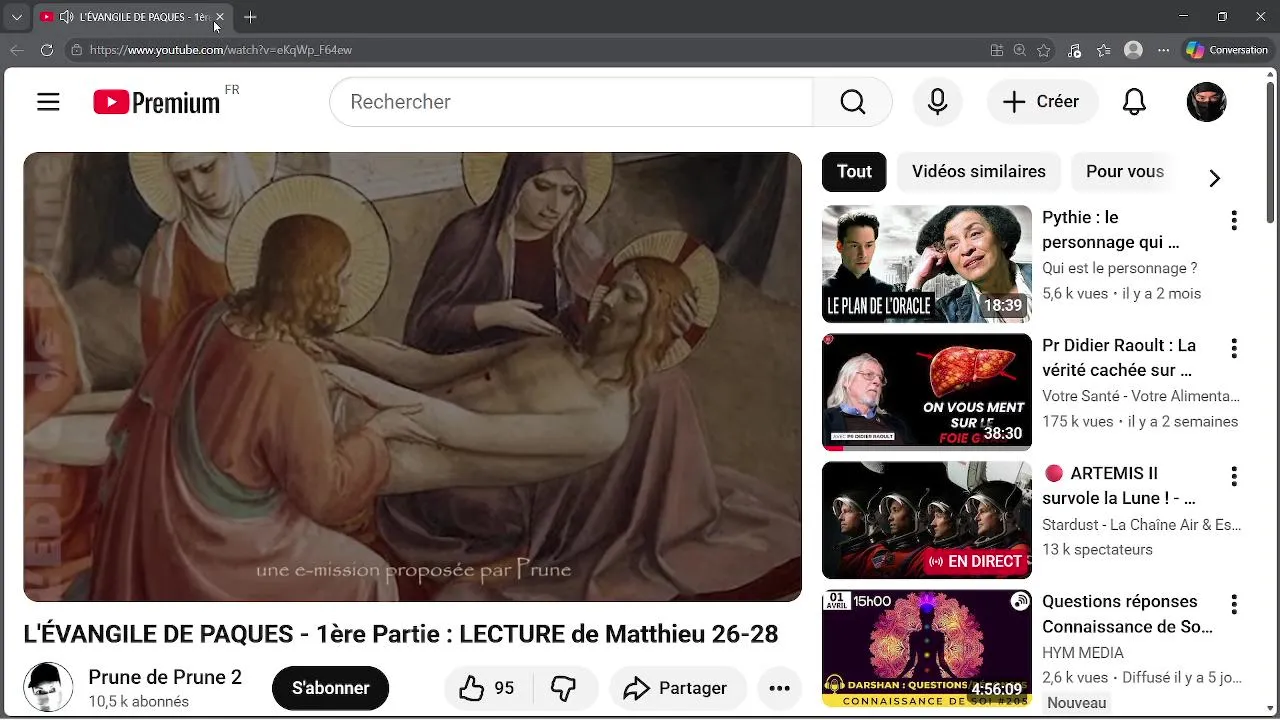1280x720 pixels.
Task: Reload the page in browser
Action: click(46, 50)
